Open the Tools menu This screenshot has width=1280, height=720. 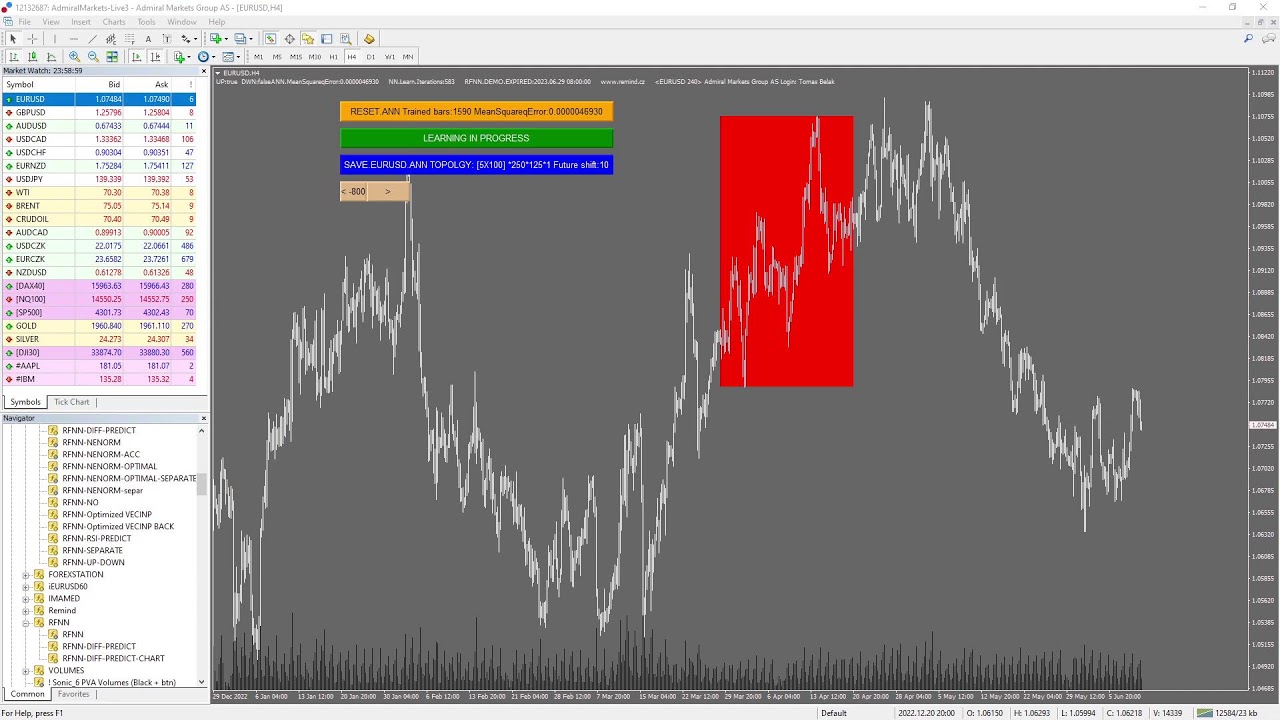click(x=146, y=22)
